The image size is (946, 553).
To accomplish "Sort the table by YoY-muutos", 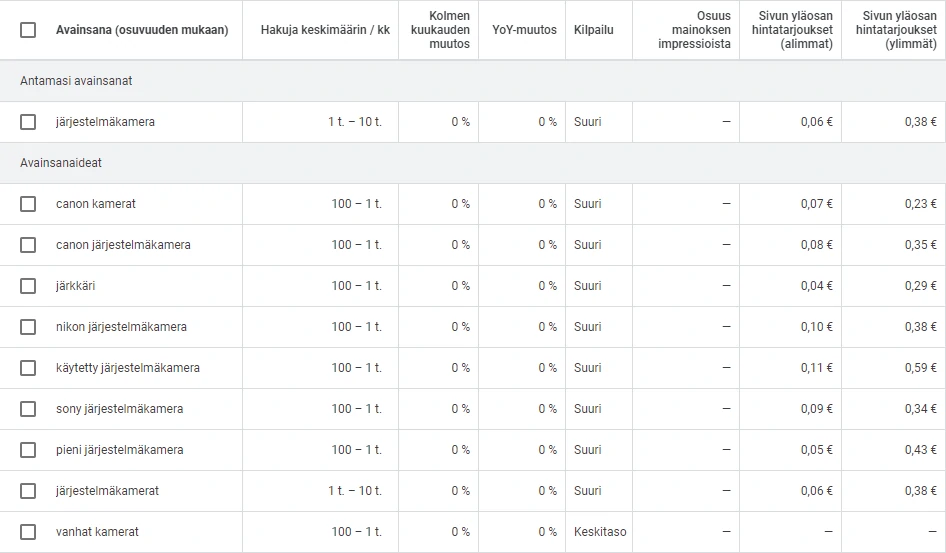I will tap(525, 30).
